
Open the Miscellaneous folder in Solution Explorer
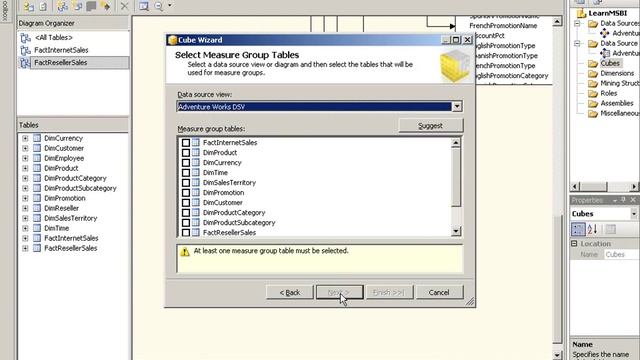coord(593,113)
